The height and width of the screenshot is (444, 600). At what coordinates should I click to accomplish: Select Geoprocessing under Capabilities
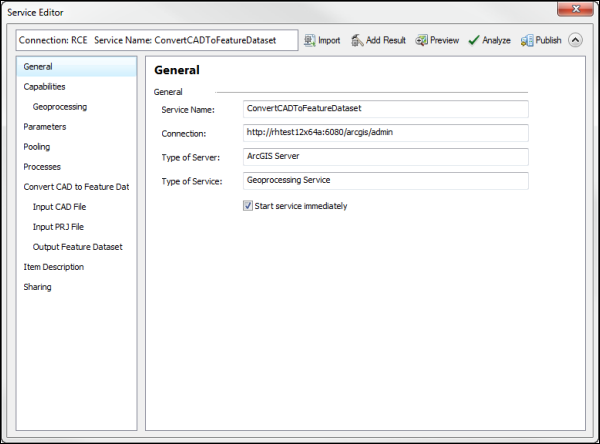[59, 107]
